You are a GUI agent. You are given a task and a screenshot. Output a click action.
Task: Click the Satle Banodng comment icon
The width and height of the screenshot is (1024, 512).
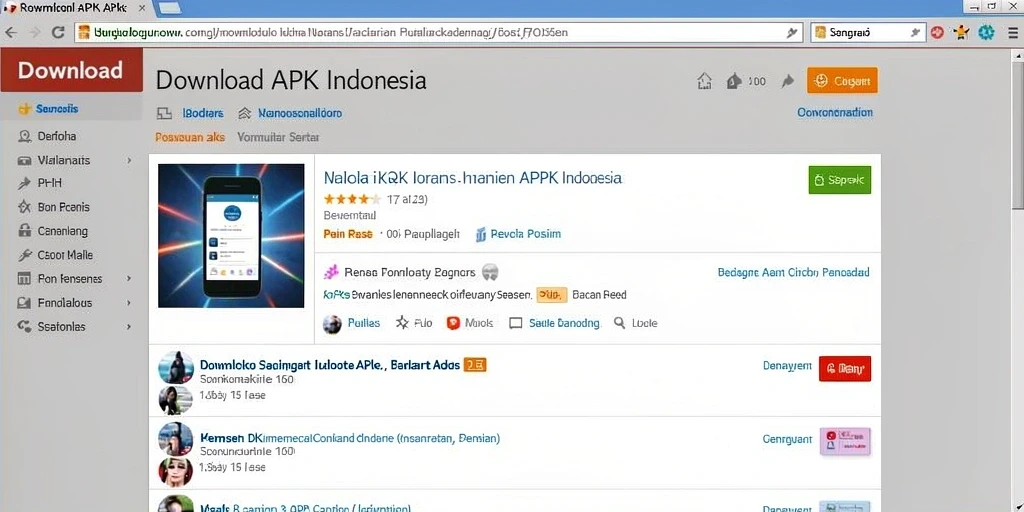point(515,323)
